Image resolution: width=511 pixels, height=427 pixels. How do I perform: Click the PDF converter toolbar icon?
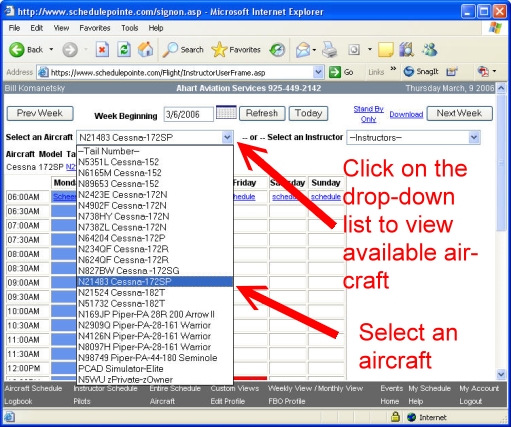[483, 71]
